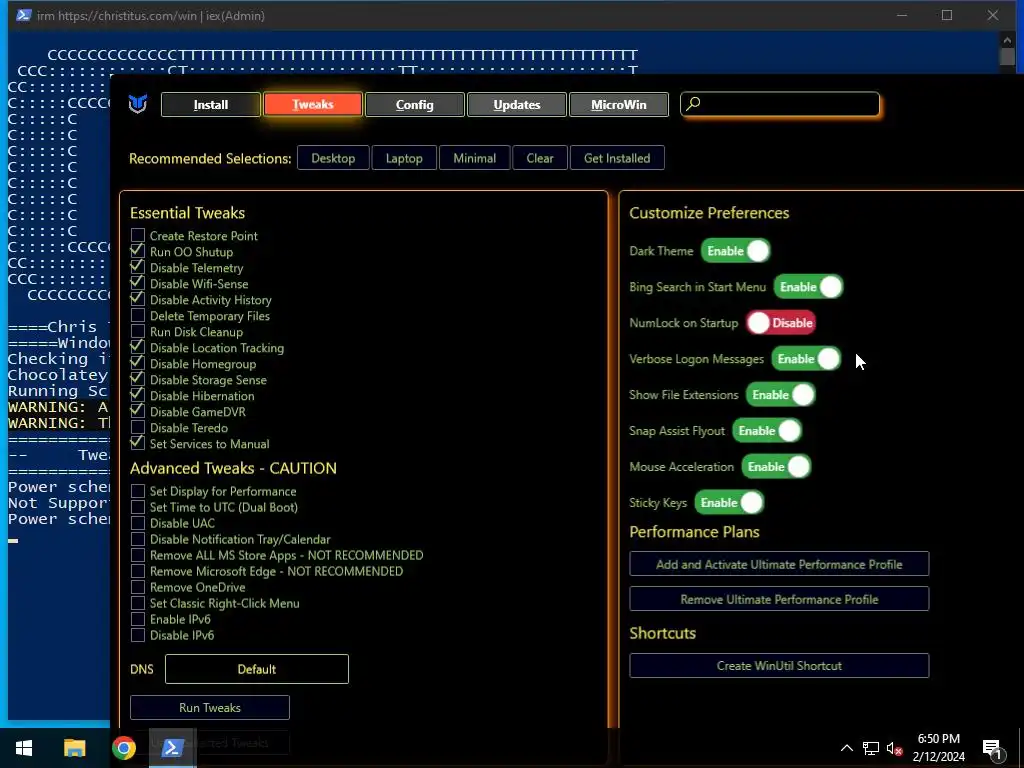Image resolution: width=1024 pixels, height=768 pixels.
Task: Check Disable IPv6
Action: click(x=138, y=635)
